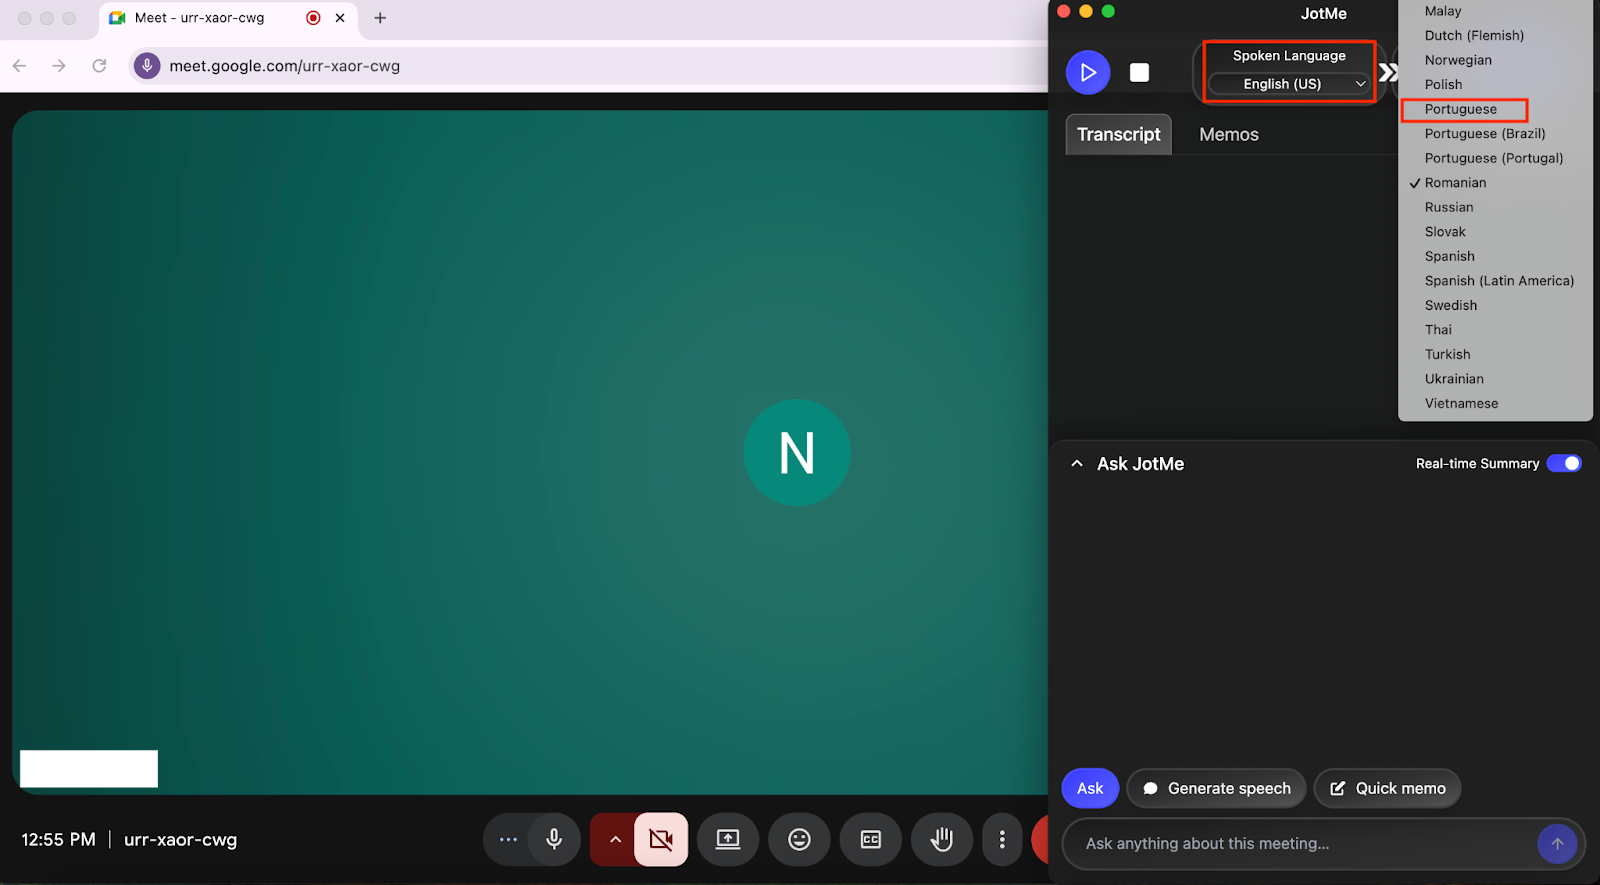Close the Meet urr-xaor-cwg tab
This screenshot has height=885, width=1600.
340,18
